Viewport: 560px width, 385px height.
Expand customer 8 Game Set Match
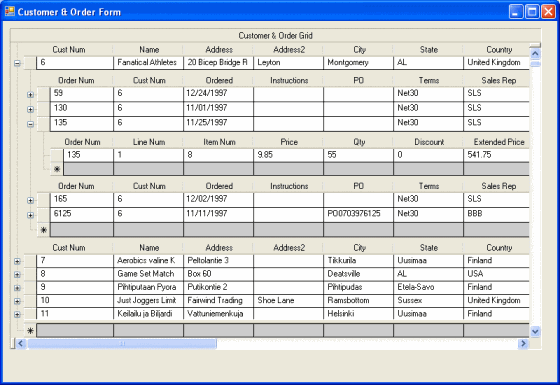[17, 275]
